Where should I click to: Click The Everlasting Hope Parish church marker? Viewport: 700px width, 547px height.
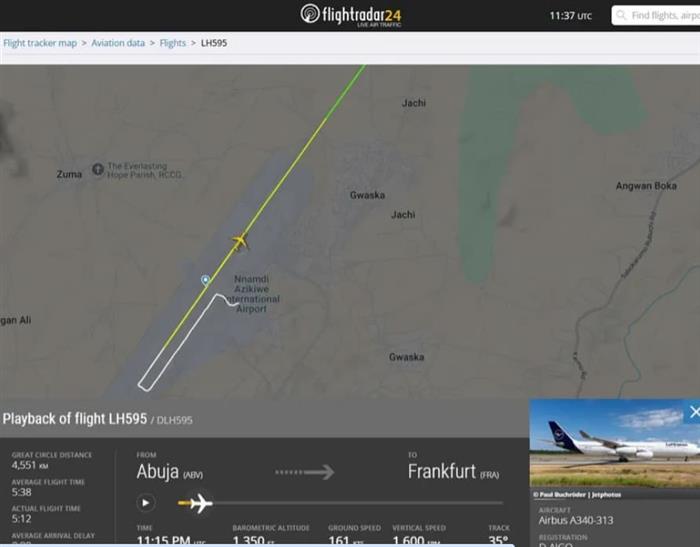tap(98, 170)
